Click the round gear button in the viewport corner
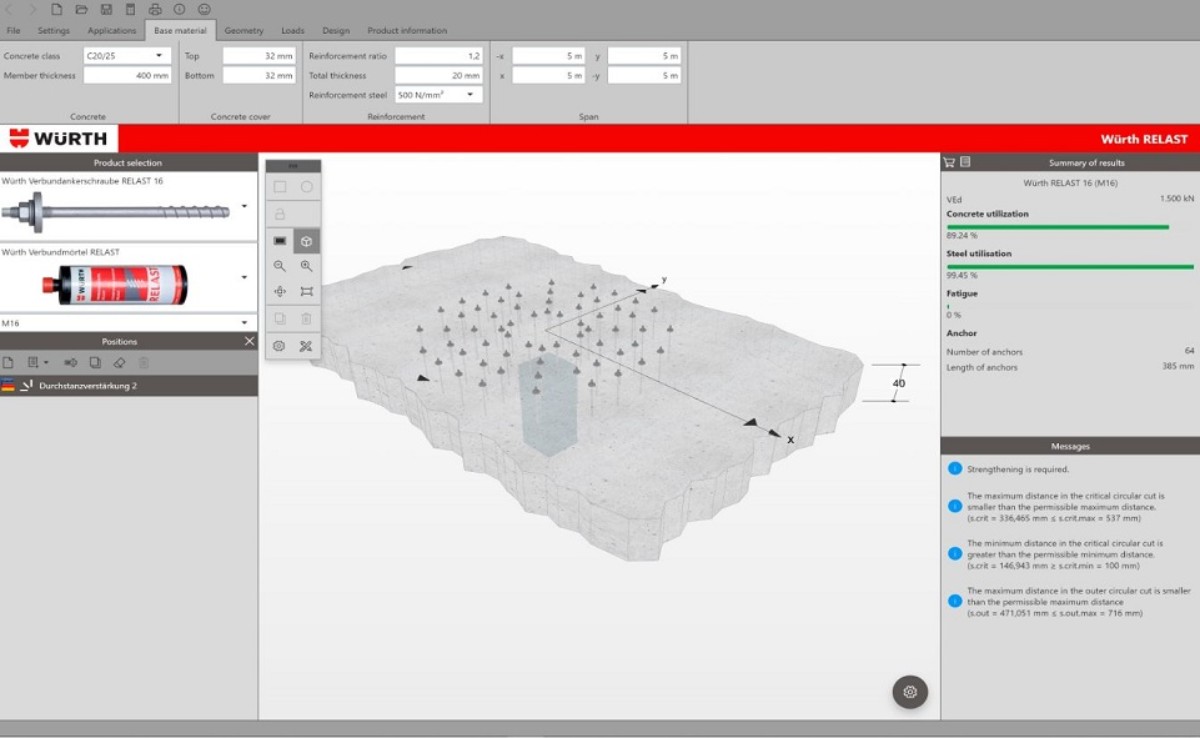Viewport: 1200px width, 738px height. pyautogui.click(x=910, y=691)
